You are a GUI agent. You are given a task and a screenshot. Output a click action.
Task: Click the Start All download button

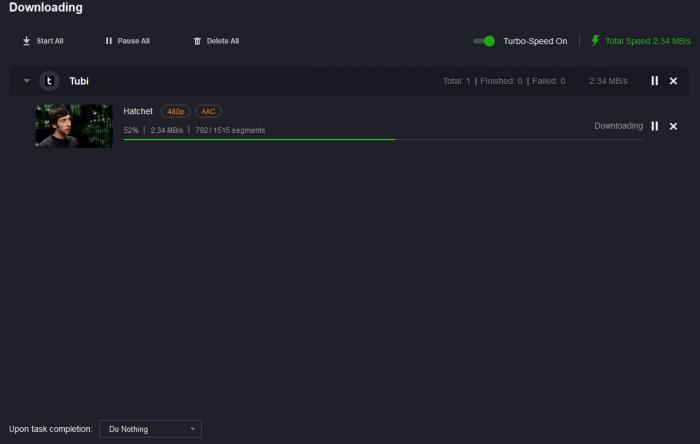[43, 41]
